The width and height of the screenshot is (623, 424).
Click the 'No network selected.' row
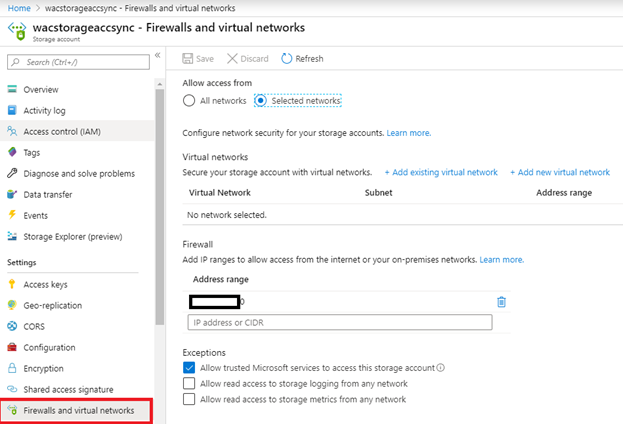coord(402,215)
